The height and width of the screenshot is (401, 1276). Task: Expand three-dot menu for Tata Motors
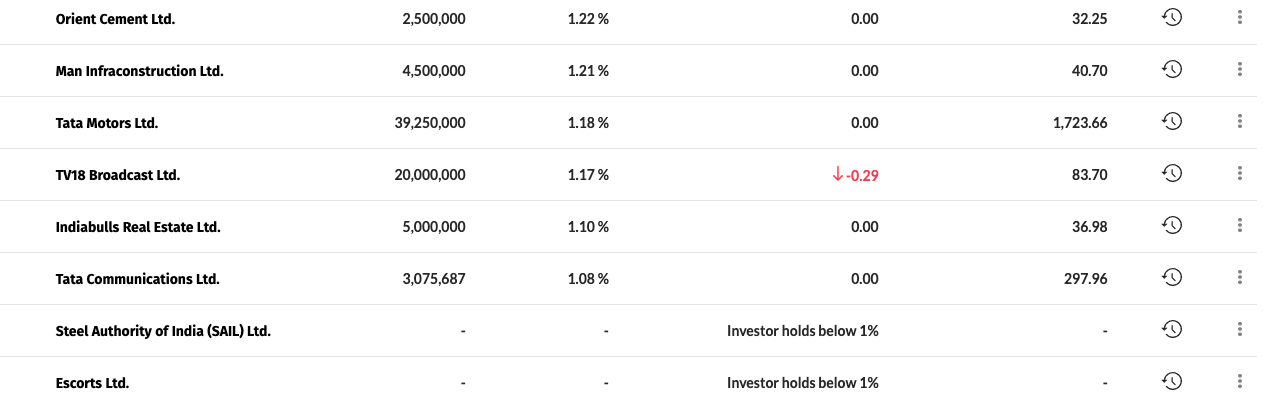coord(1239,121)
